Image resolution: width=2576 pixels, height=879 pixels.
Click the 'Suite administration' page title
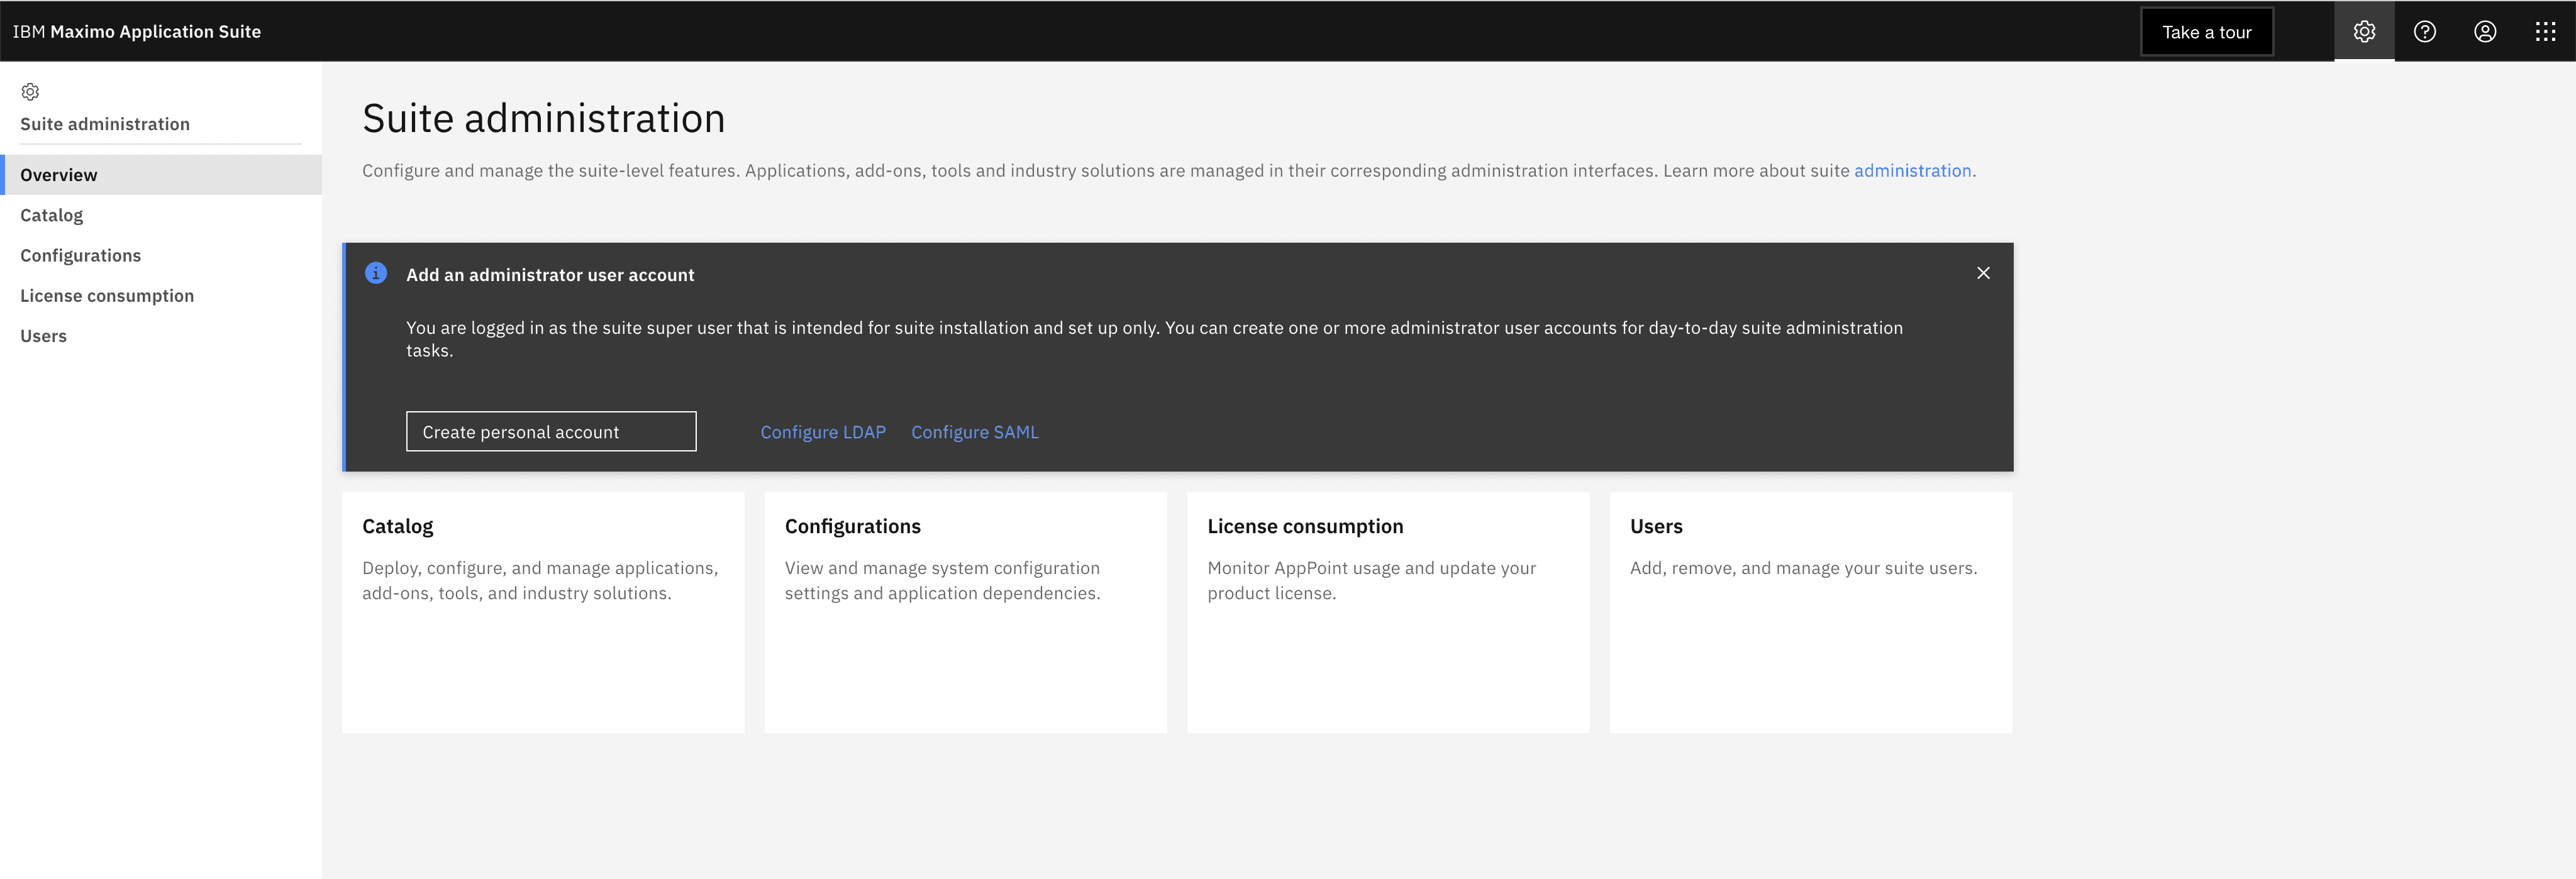point(543,118)
